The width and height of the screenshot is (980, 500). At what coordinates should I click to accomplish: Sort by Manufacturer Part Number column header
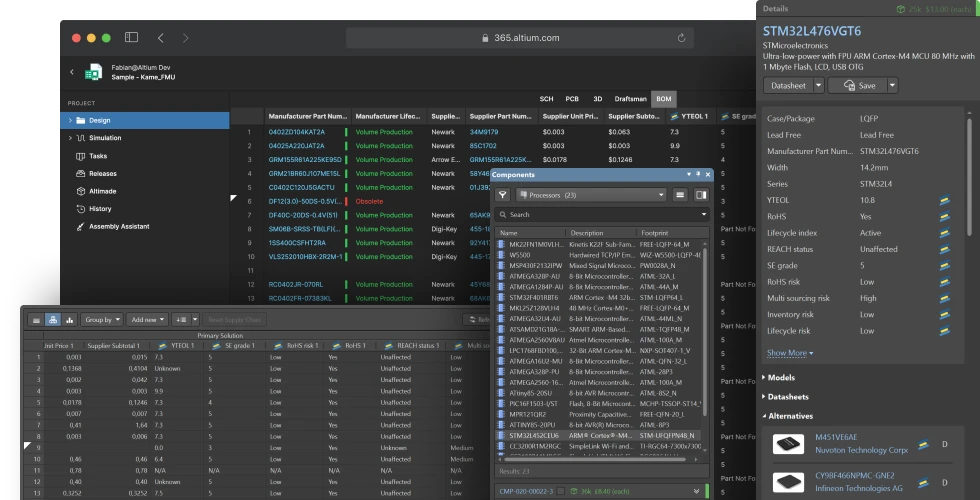308,116
